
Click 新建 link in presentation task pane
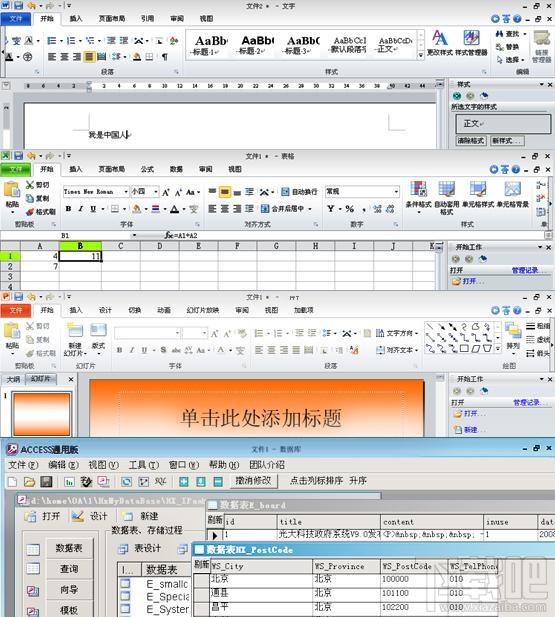pyautogui.click(x=470, y=430)
